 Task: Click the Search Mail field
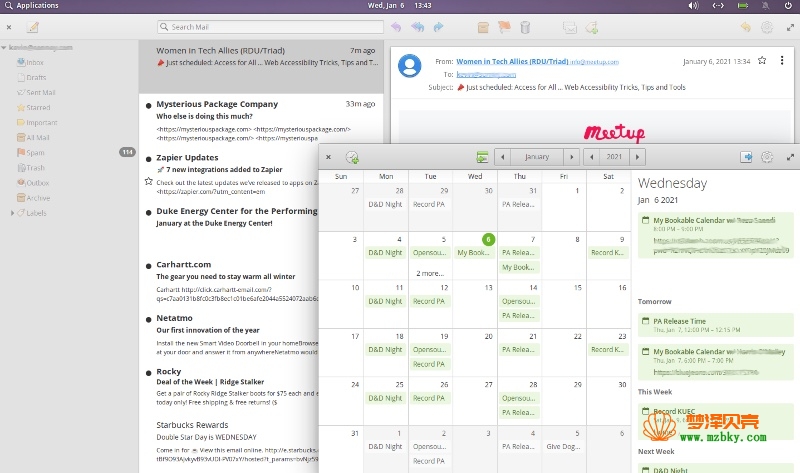pyautogui.click(x=270, y=27)
